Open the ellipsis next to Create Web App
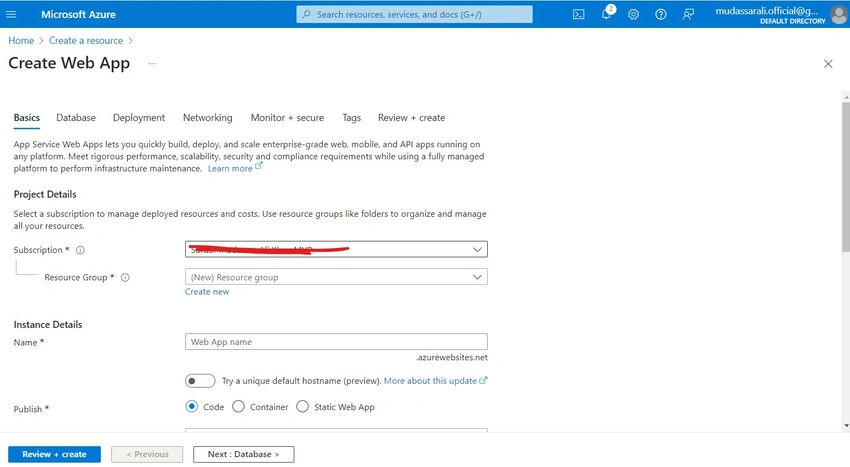The height and width of the screenshot is (467, 850). point(152,63)
